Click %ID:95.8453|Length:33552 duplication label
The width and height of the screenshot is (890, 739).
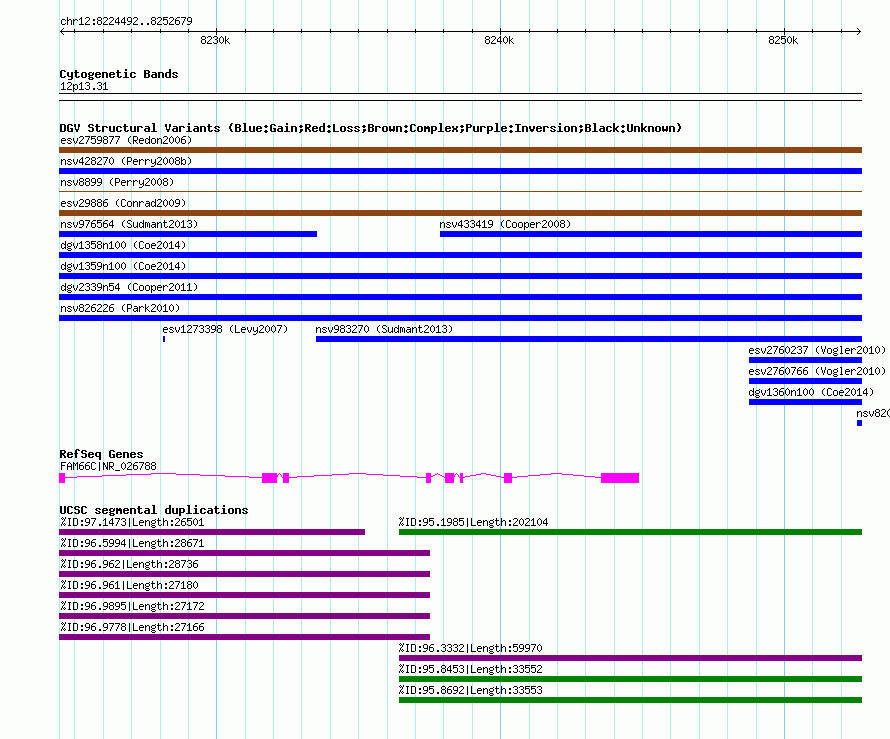click(x=471, y=669)
